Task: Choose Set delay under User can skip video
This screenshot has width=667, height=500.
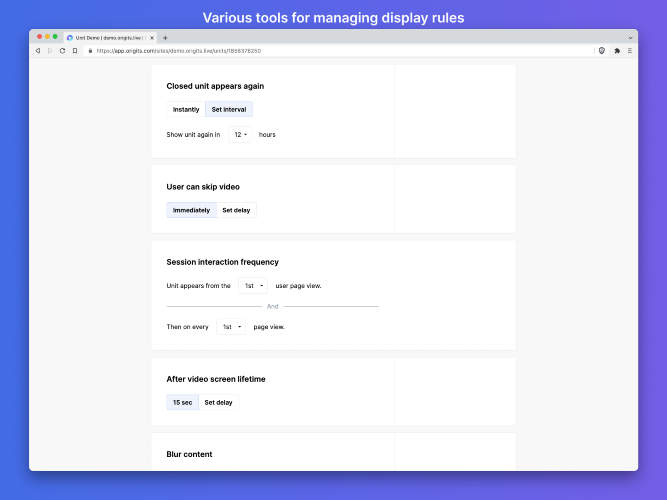Action: coord(236,210)
